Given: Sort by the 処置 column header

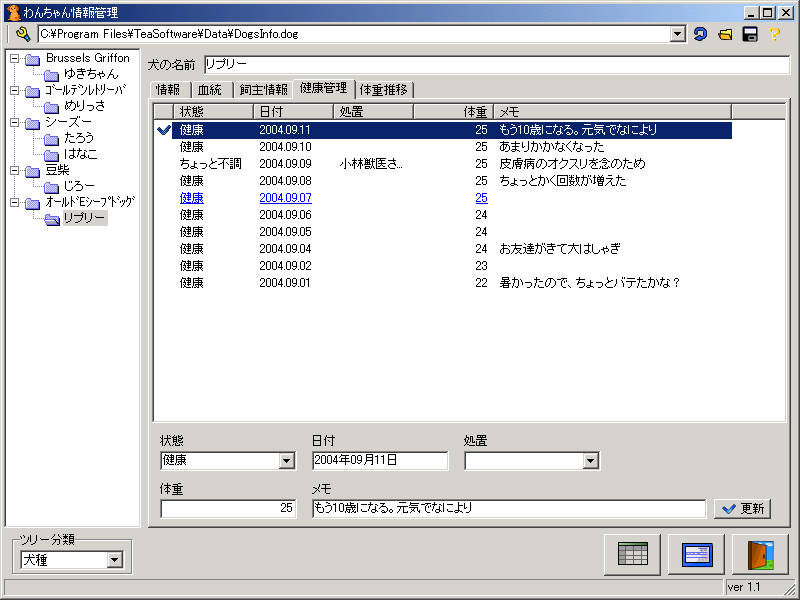Looking at the screenshot, I should click(x=373, y=111).
